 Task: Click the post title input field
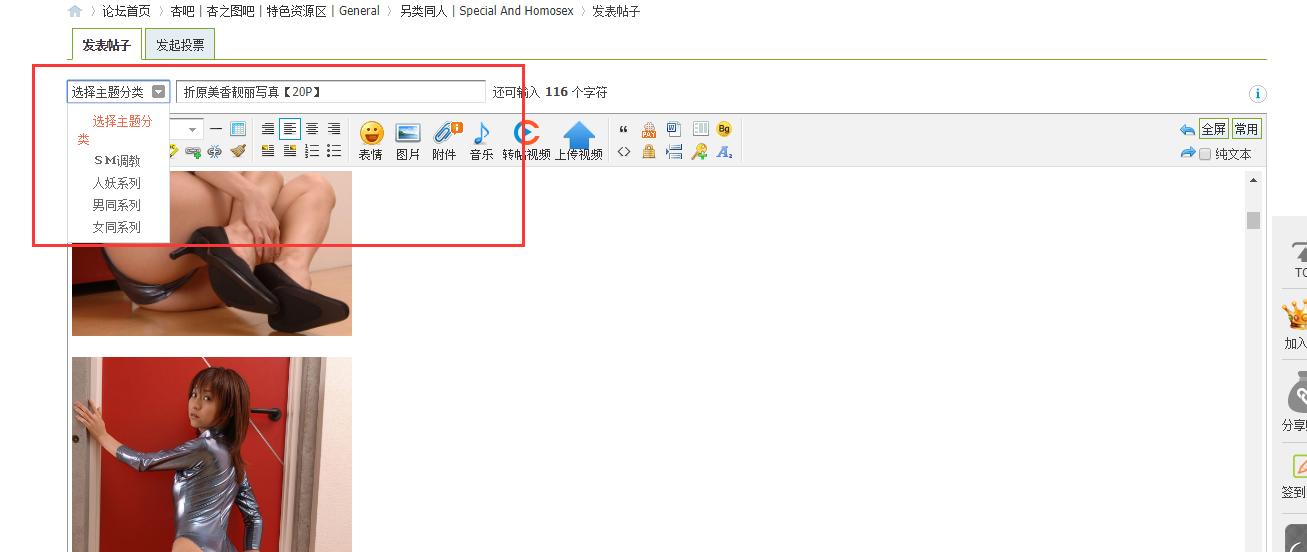(331, 92)
